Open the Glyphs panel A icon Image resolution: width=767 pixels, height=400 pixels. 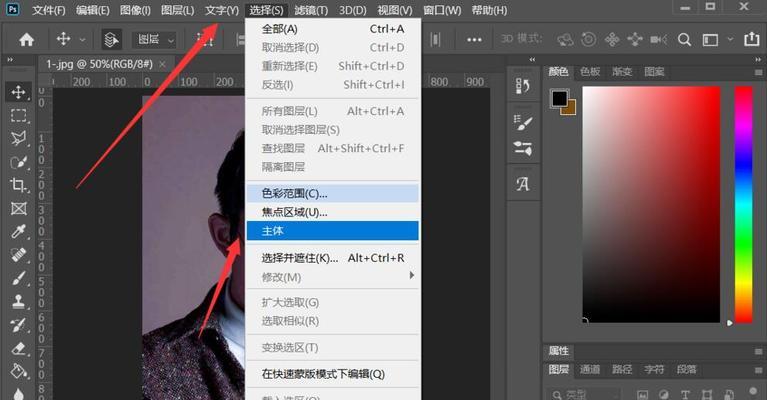[523, 184]
